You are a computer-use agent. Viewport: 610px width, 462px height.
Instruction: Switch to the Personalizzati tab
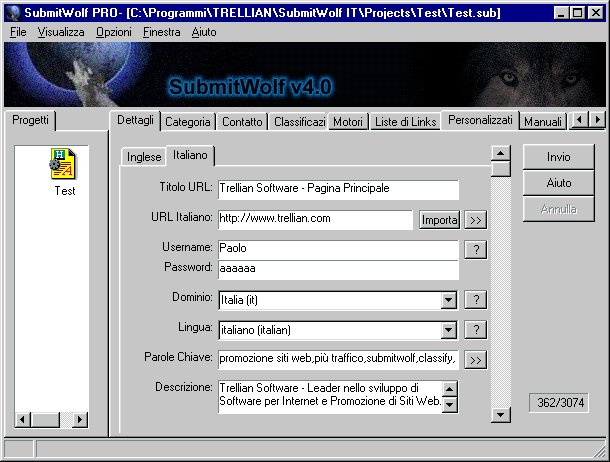tap(480, 120)
